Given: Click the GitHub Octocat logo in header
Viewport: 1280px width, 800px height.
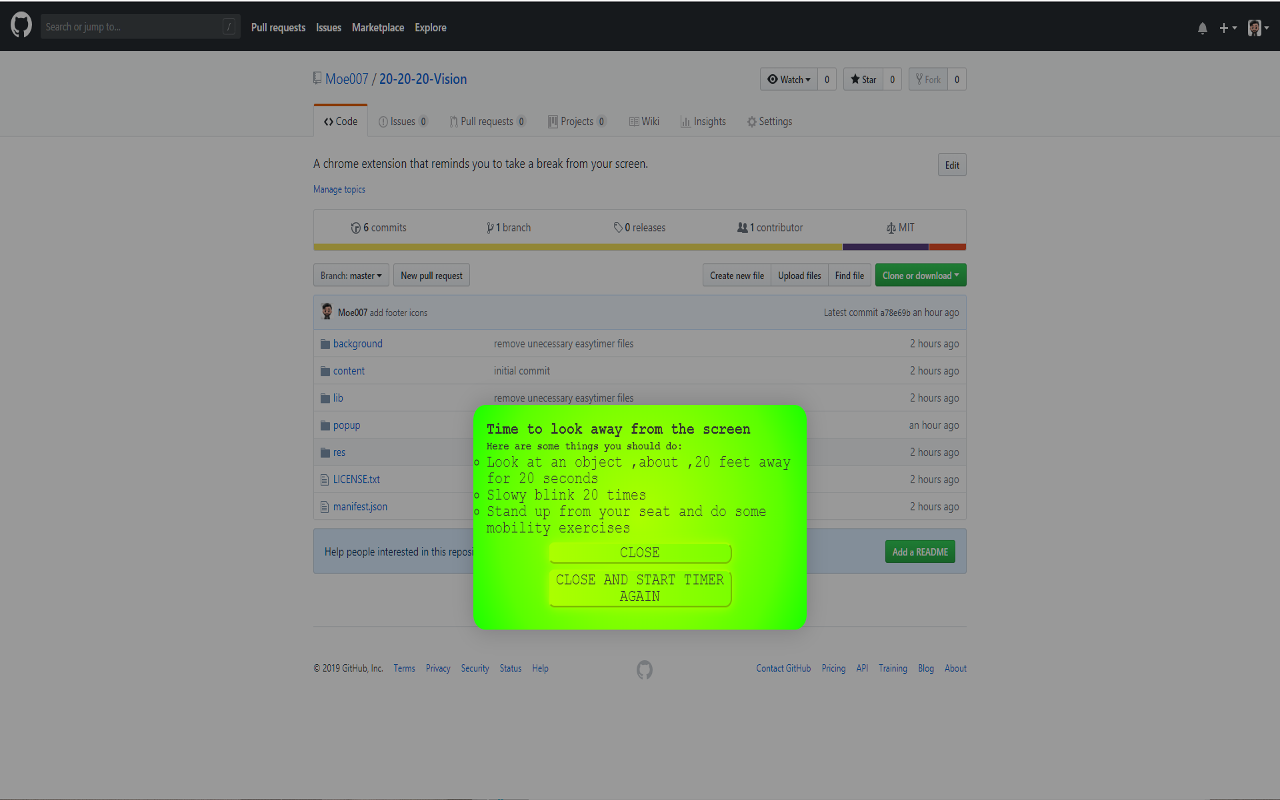Looking at the screenshot, I should pos(21,26).
